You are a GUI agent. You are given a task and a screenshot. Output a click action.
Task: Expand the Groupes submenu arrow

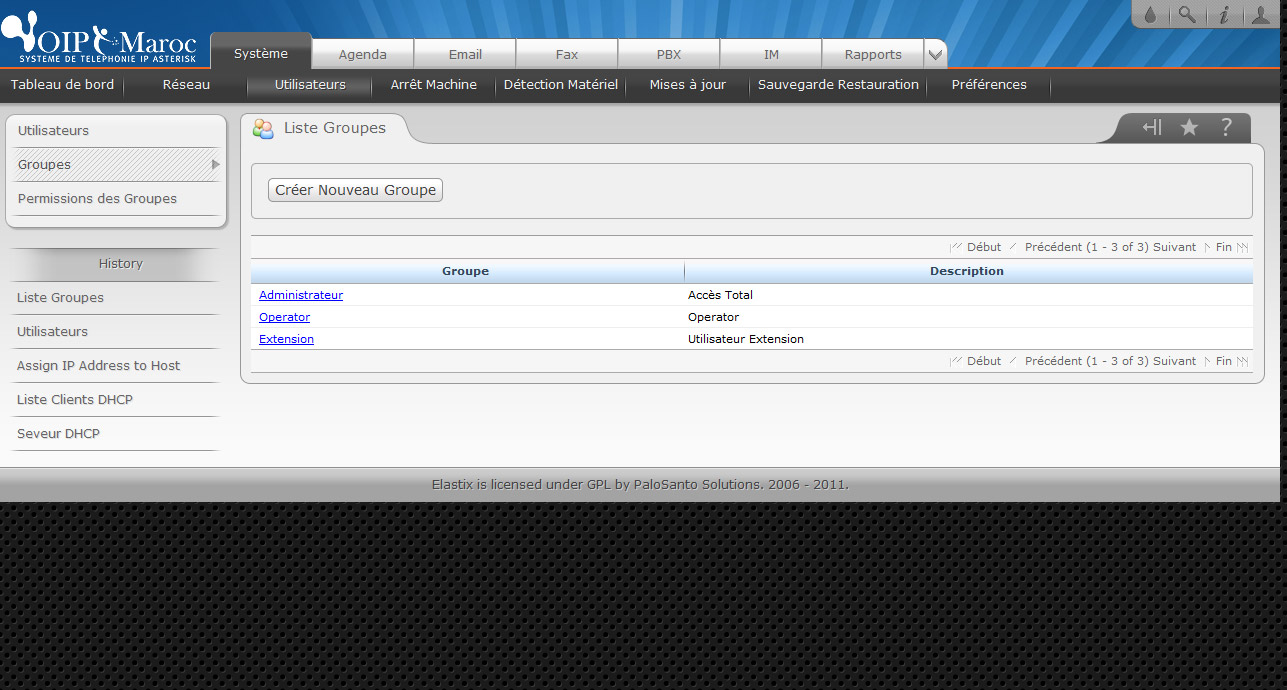point(215,164)
